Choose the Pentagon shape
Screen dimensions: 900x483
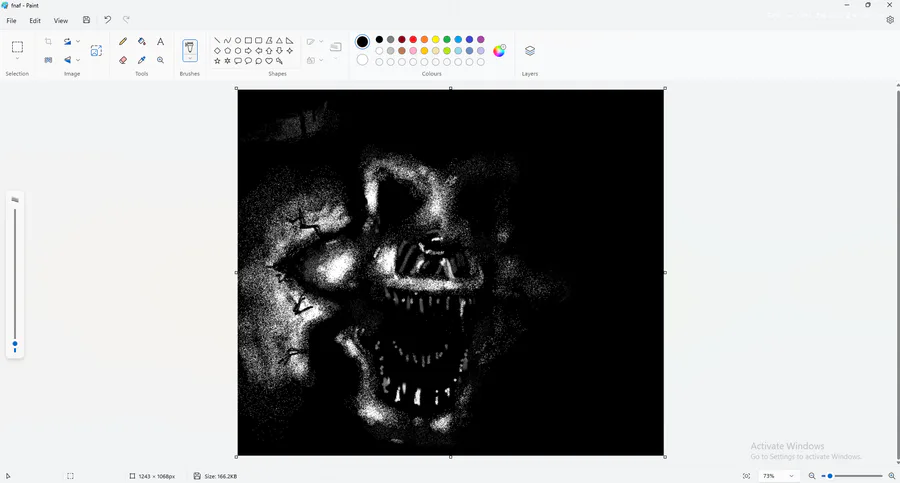tap(227, 51)
